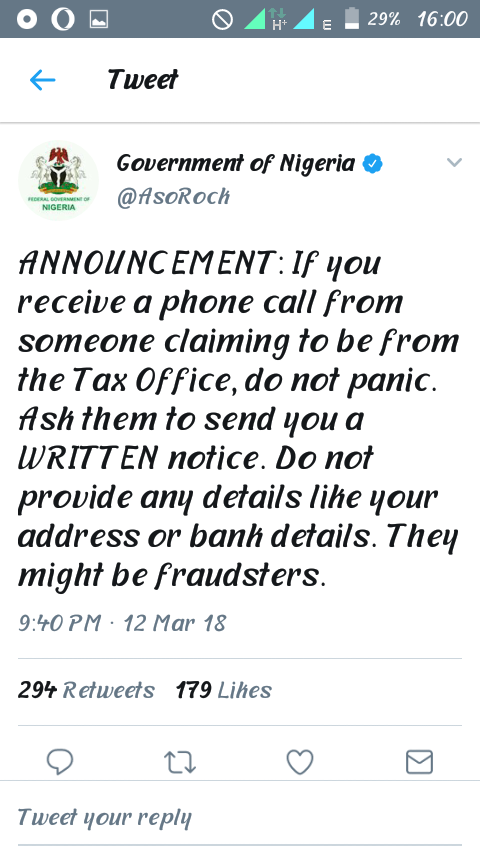
Task: Tap the blue verified badge
Action: (x=373, y=163)
